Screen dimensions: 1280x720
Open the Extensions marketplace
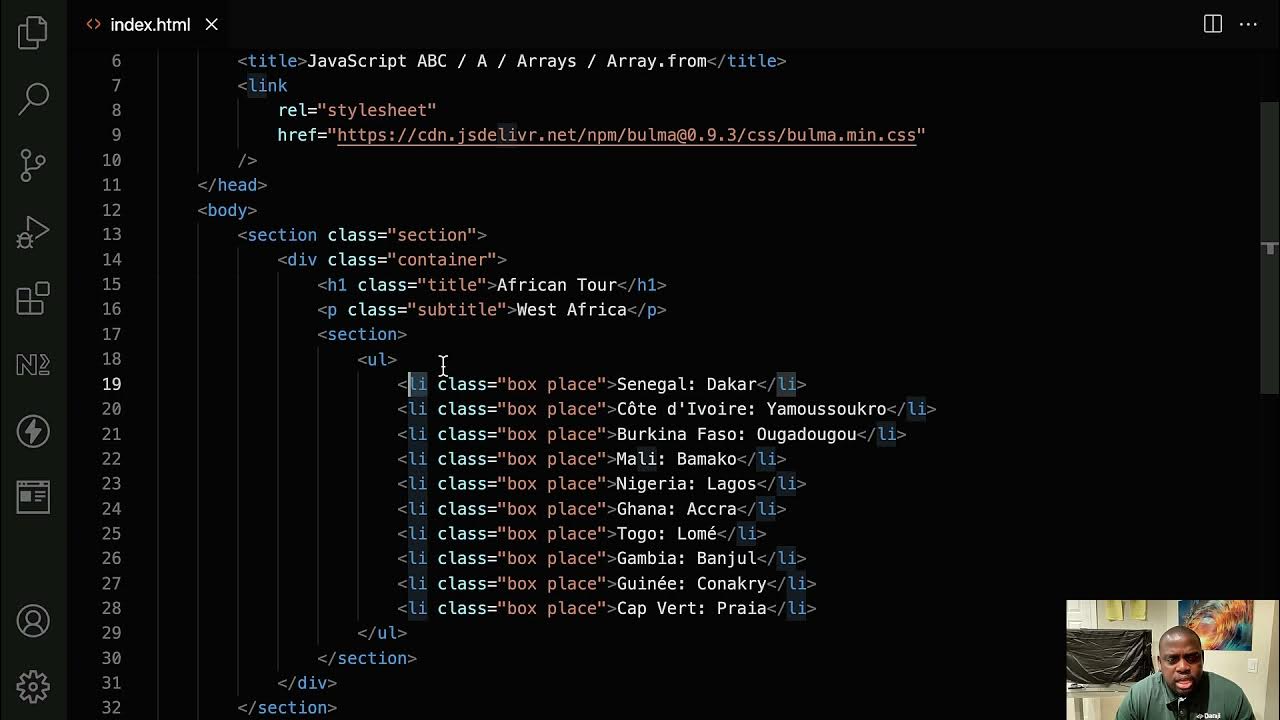[x=33, y=298]
